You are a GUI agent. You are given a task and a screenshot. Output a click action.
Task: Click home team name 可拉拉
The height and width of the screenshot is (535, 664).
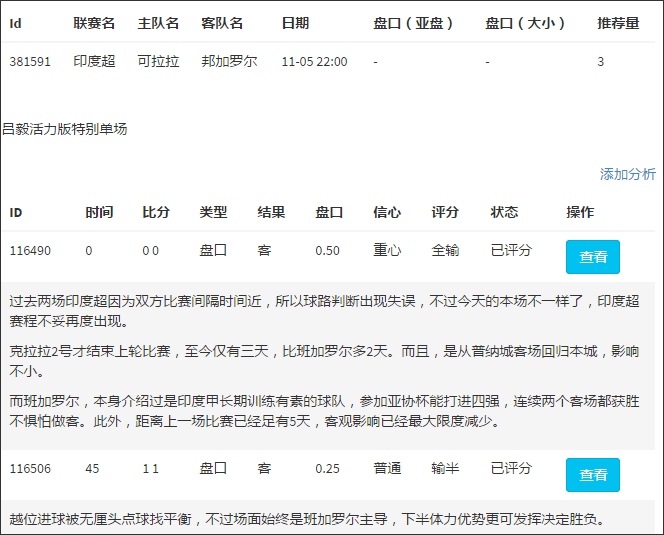(158, 61)
